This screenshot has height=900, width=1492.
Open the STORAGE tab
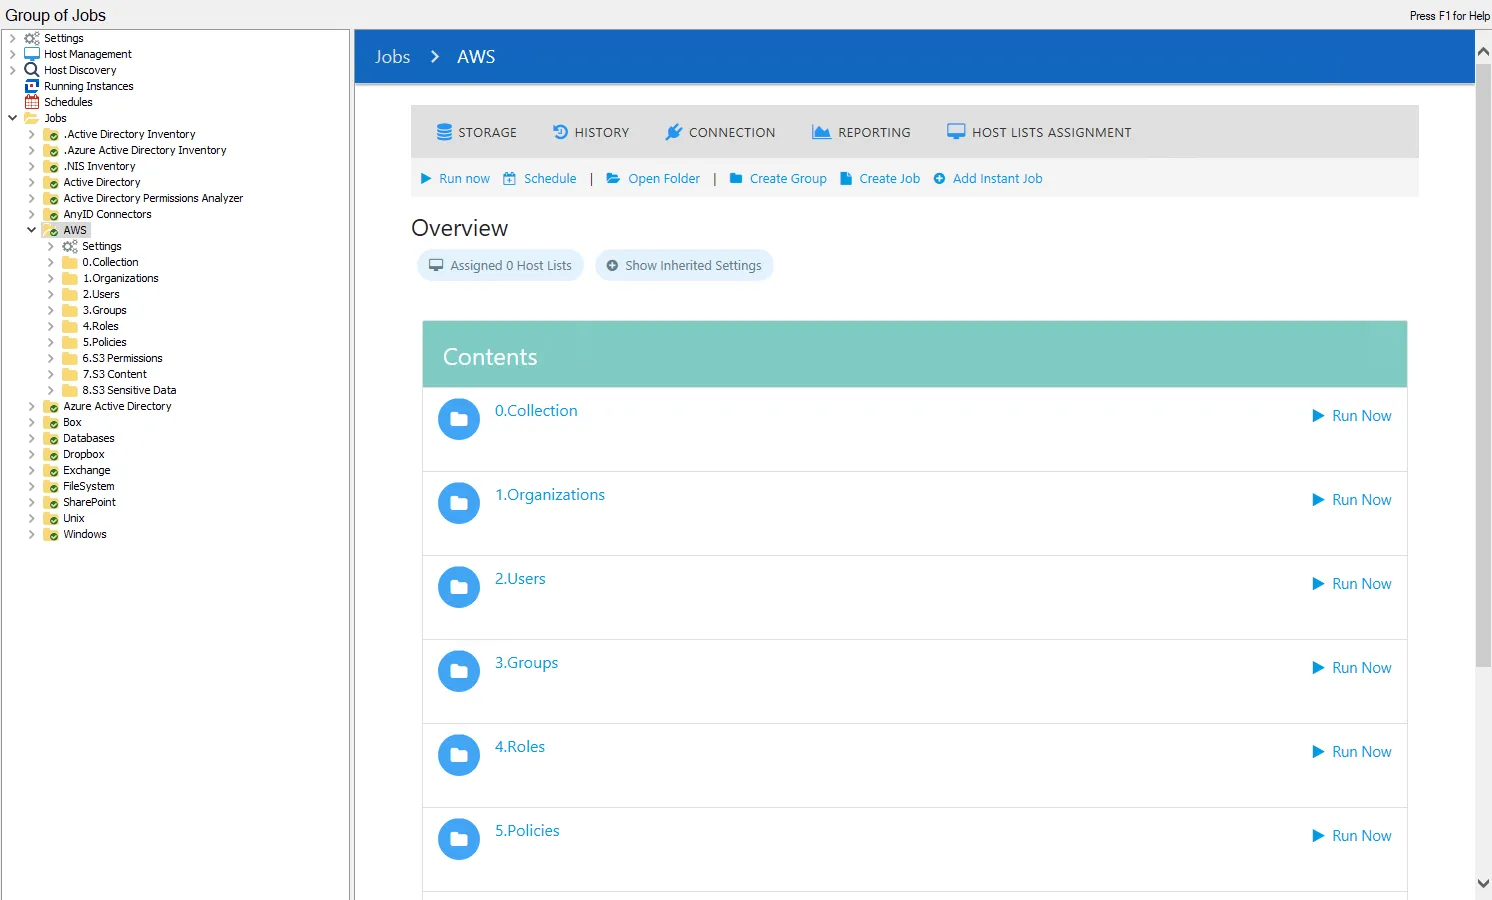coord(476,132)
